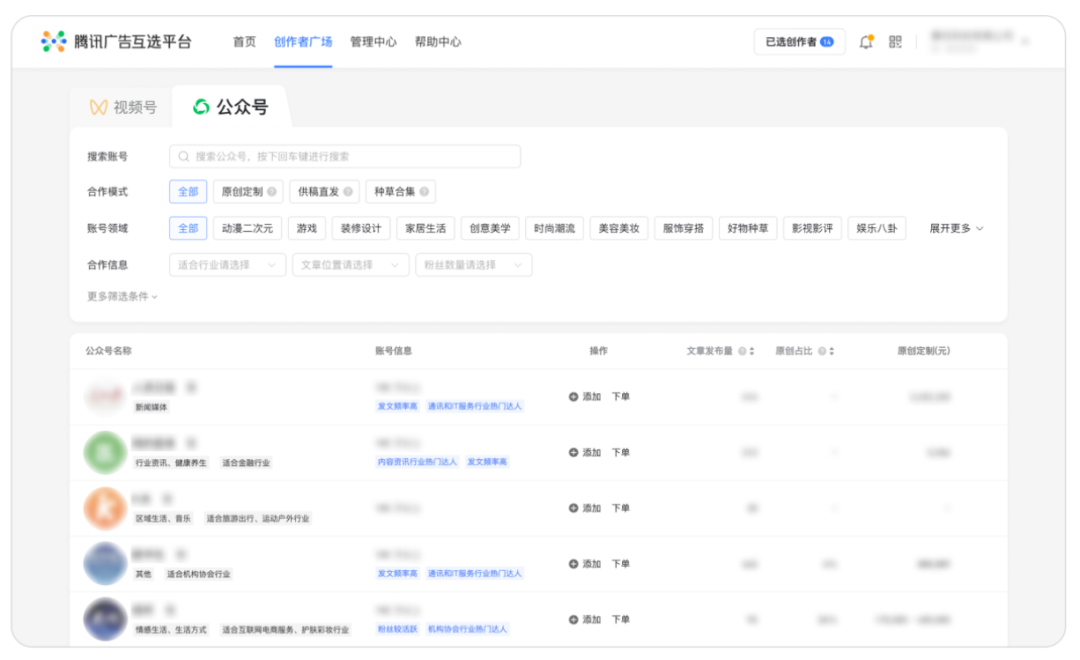Click the notification bell icon
The height and width of the screenshot is (660, 1080).
tap(866, 42)
